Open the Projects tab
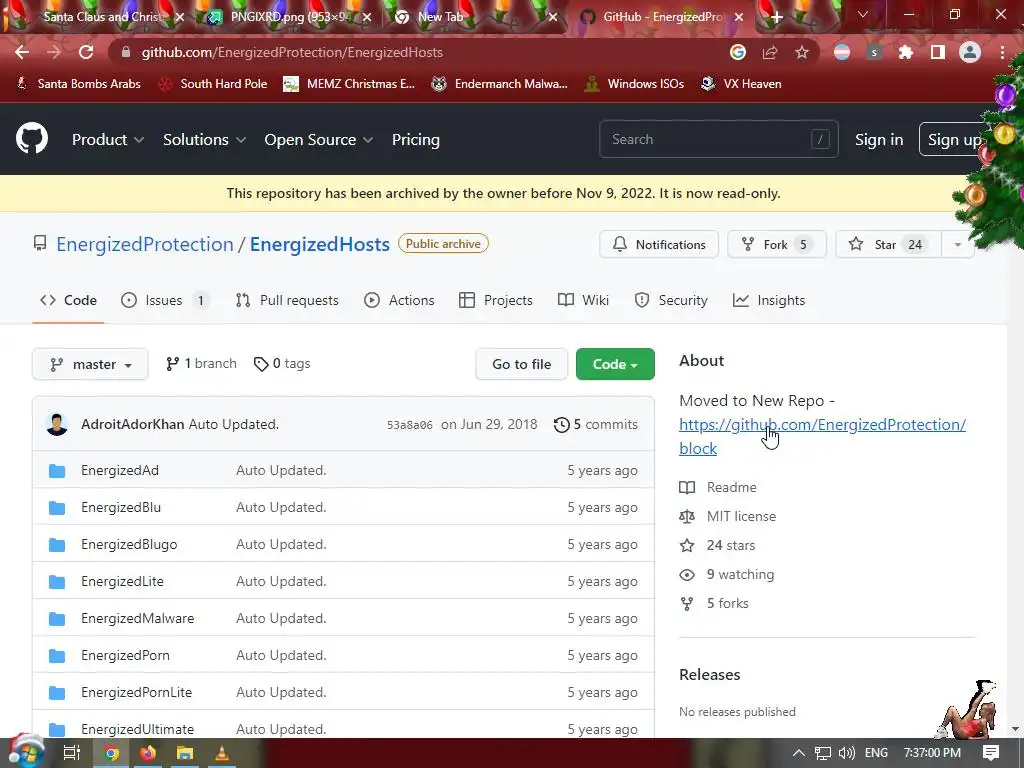The width and height of the screenshot is (1024, 768). point(496,300)
